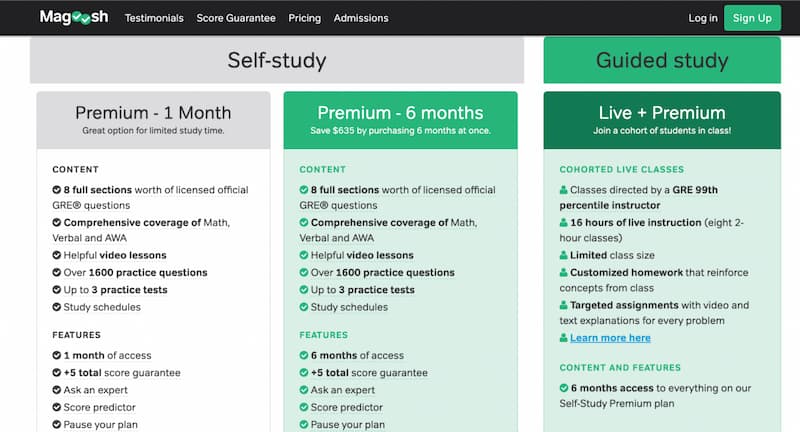The image size is (800, 432).
Task: Select the Premium - 6 months plan header
Action: click(x=401, y=120)
